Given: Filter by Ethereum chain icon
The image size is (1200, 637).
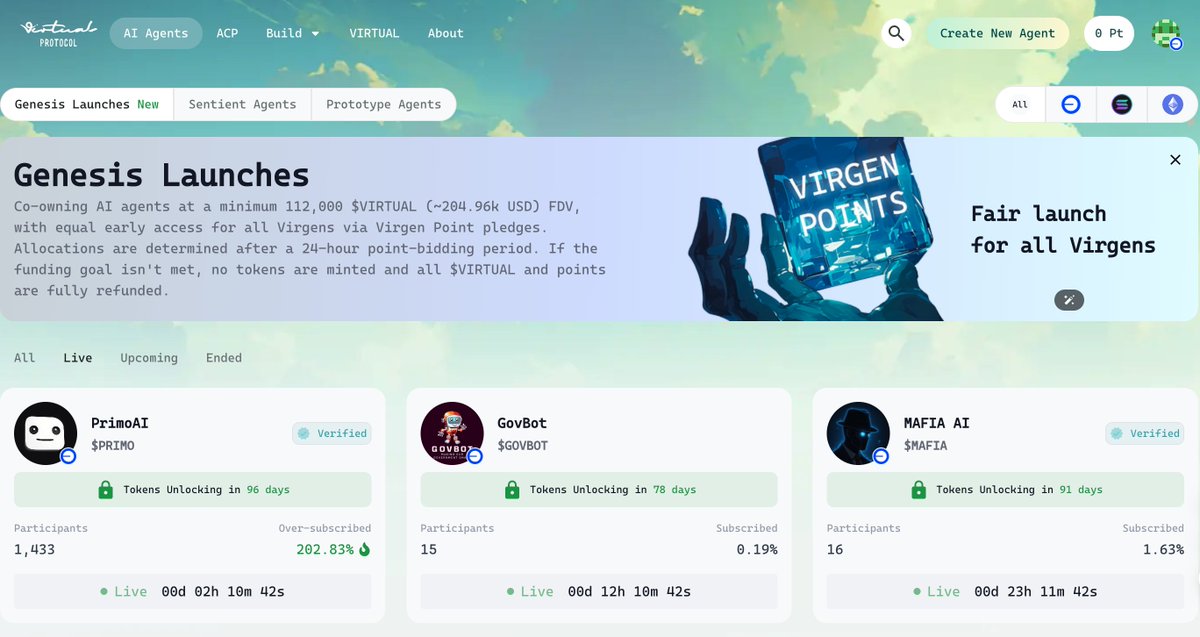Looking at the screenshot, I should (1172, 104).
